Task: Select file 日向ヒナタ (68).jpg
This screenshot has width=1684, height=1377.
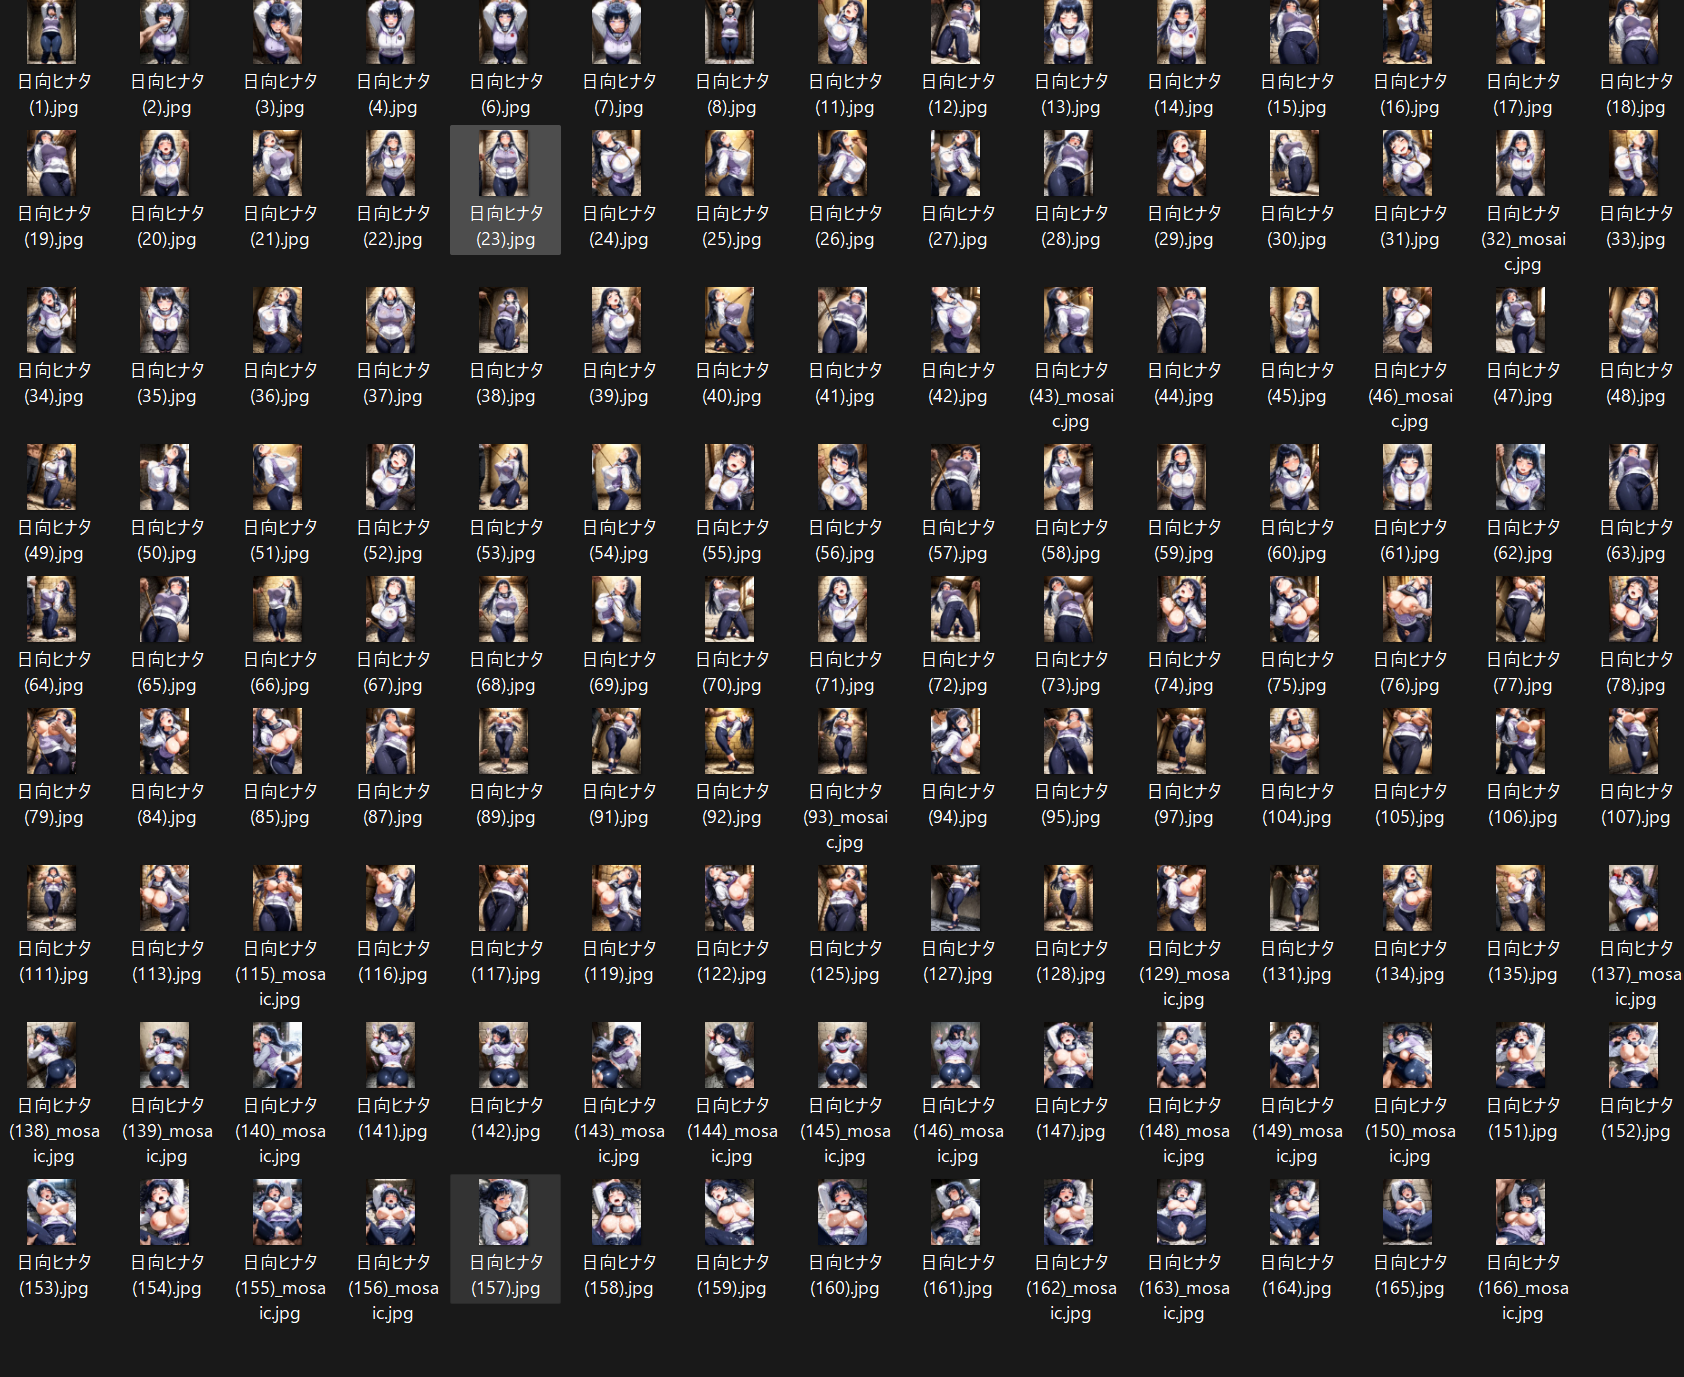Action: [x=505, y=636]
